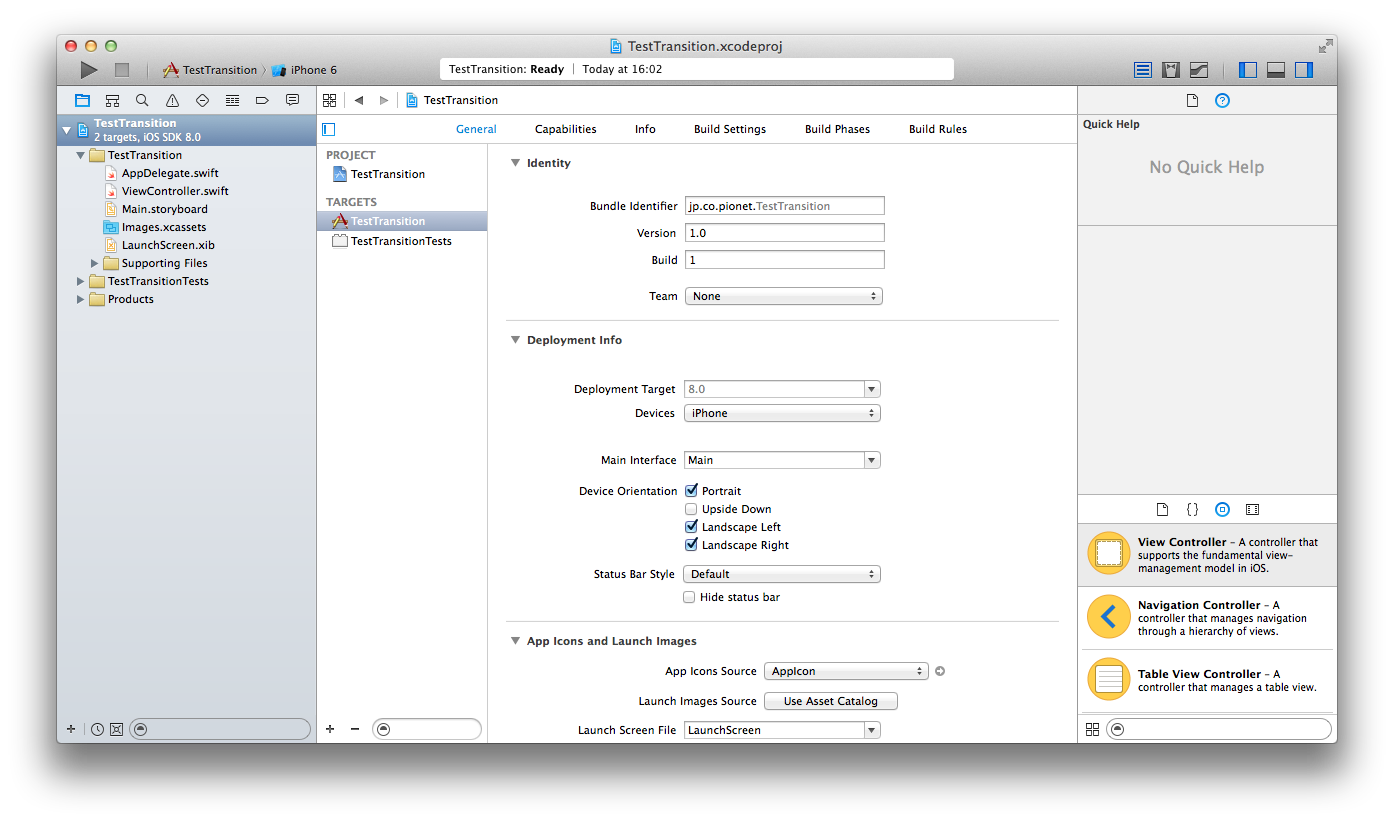
Task: Show the Code Snippet library
Action: 1192,509
